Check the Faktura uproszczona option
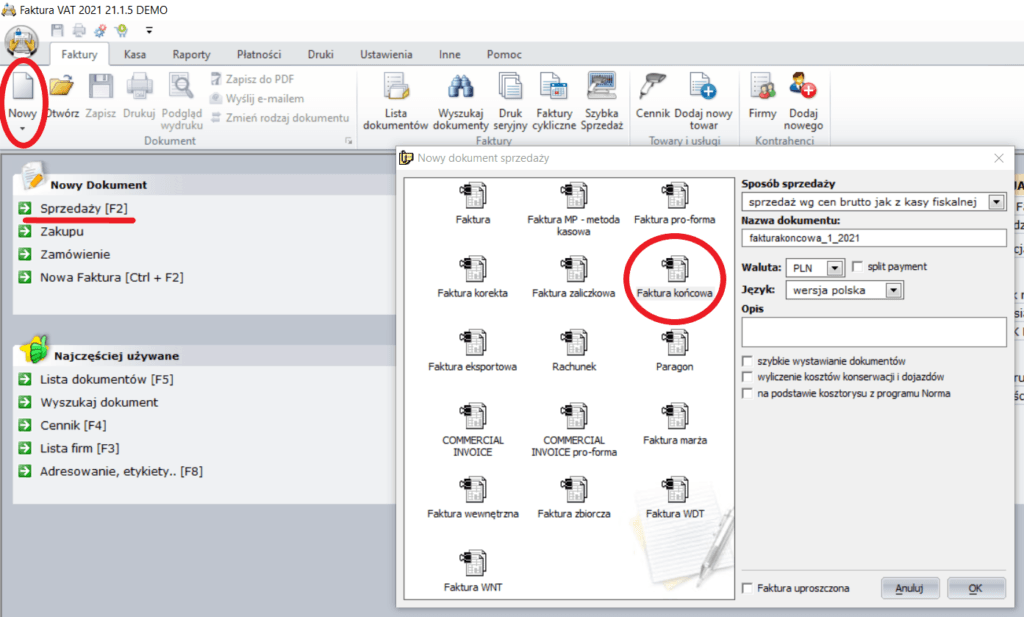The width and height of the screenshot is (1024, 617). click(x=748, y=588)
